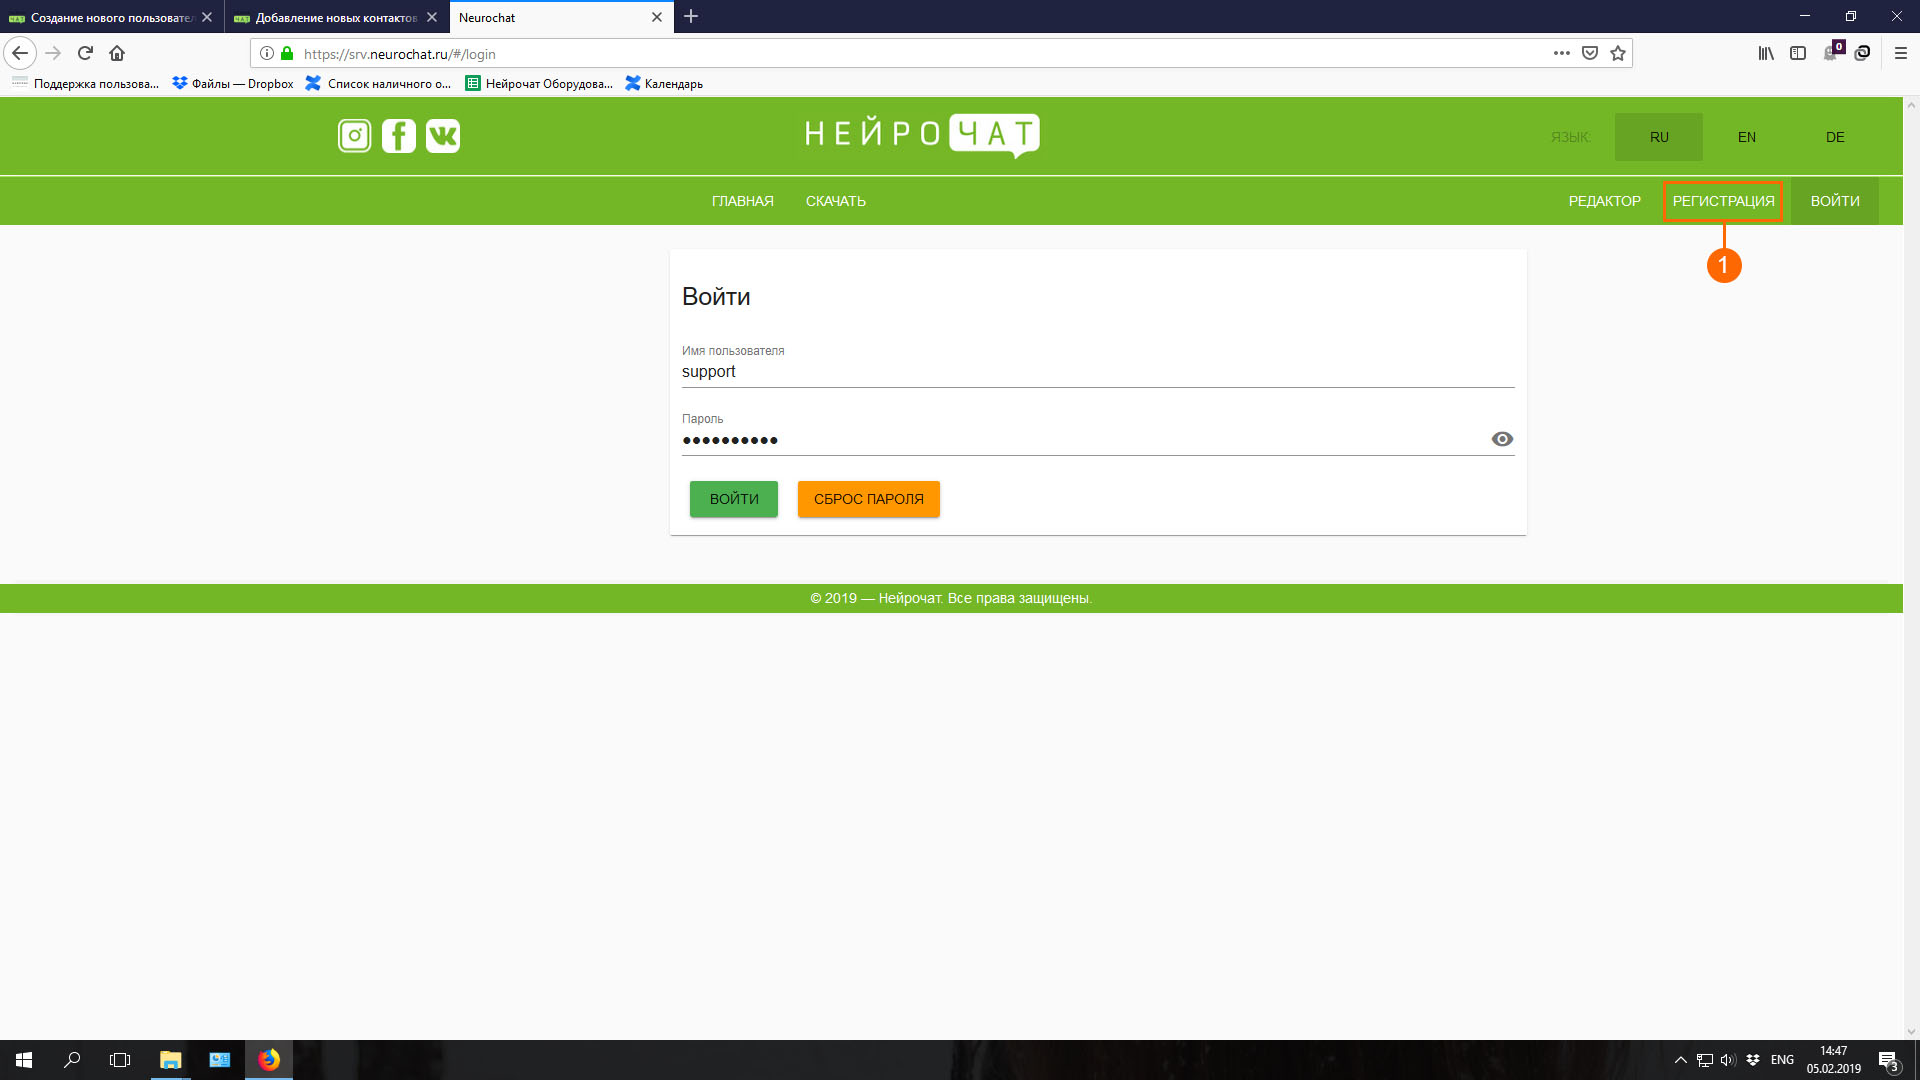Open the Instagram social icon
This screenshot has height=1080, width=1920.
coord(354,136)
